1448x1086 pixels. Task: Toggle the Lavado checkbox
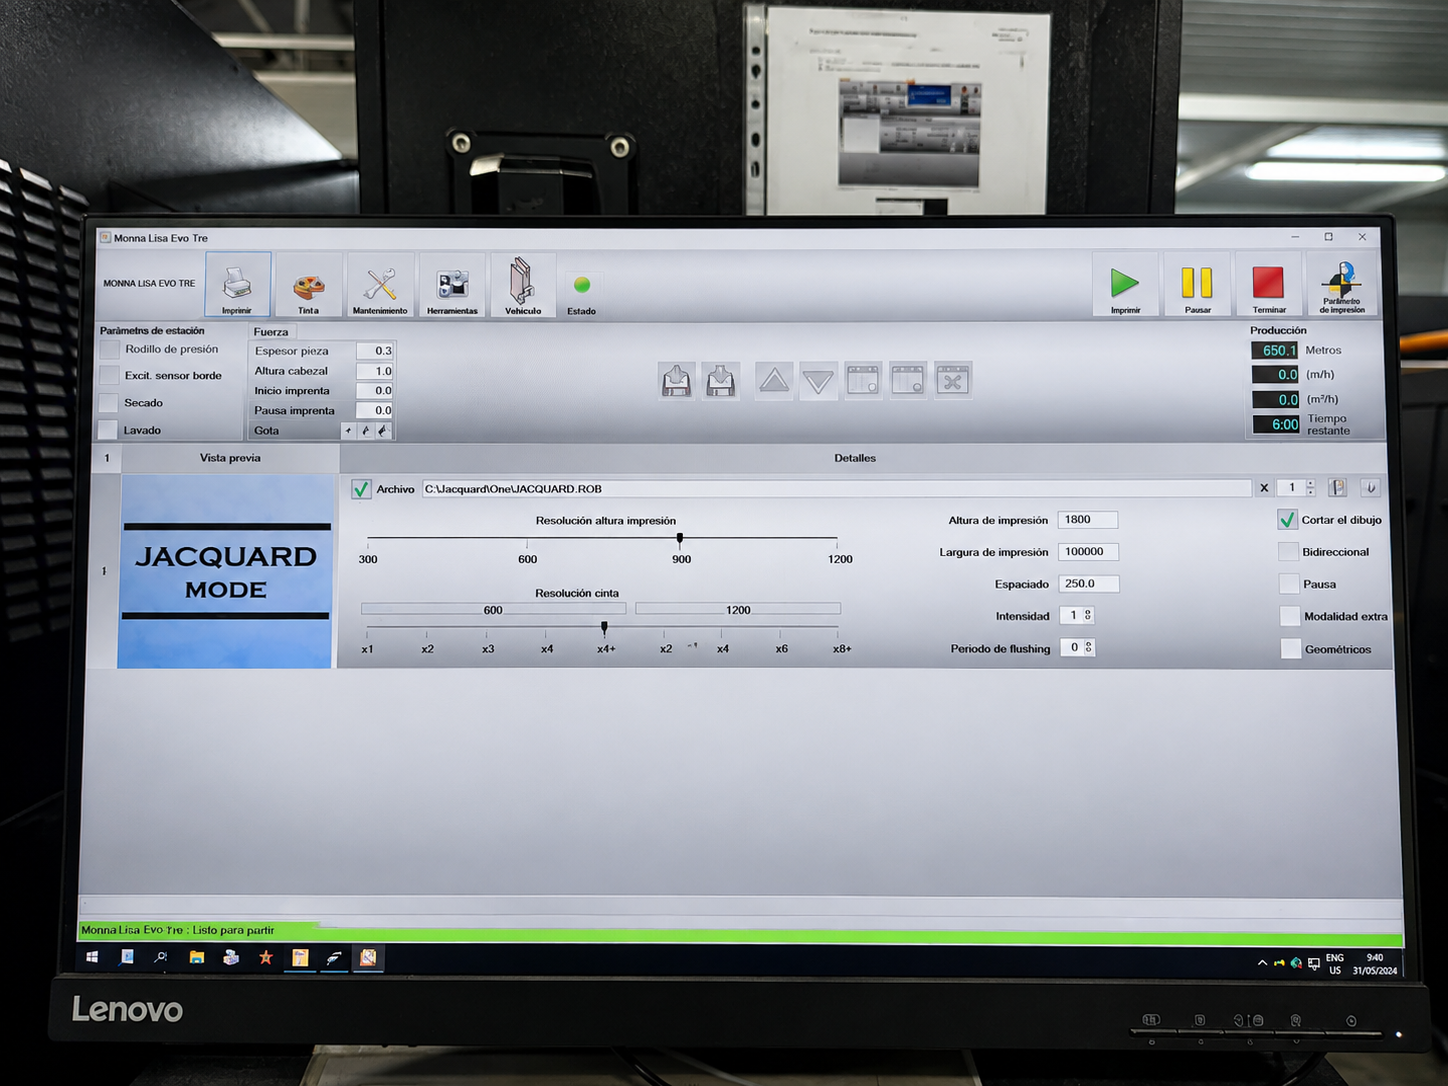point(108,430)
